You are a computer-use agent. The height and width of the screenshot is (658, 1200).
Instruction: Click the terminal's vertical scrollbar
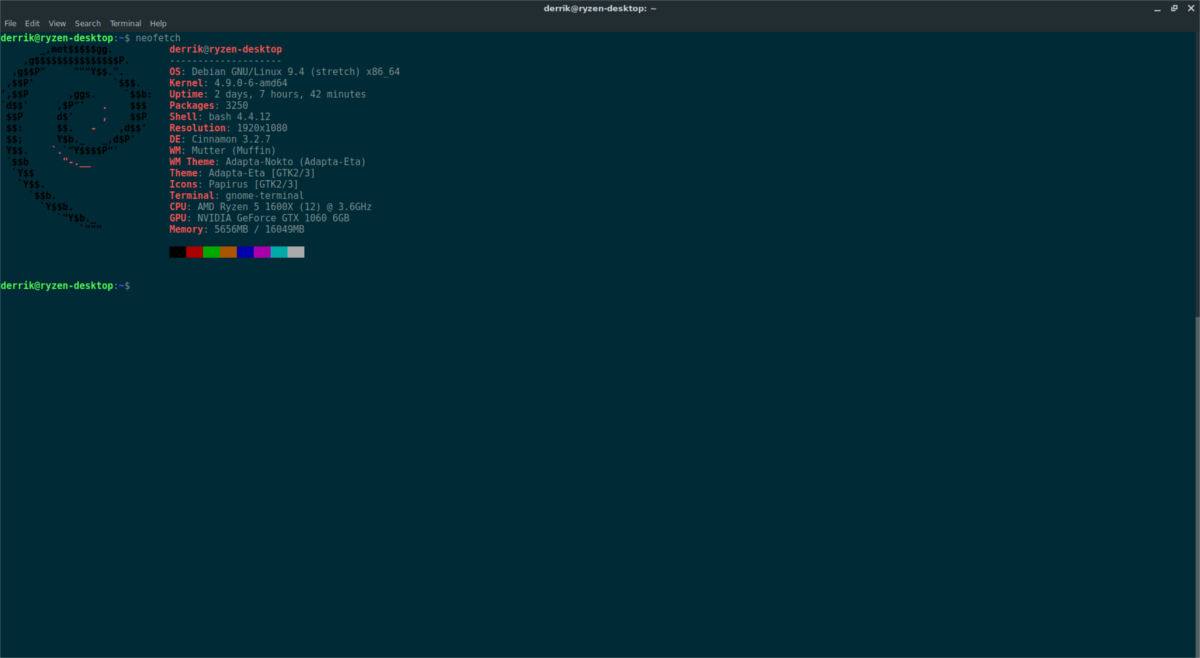[1196, 485]
